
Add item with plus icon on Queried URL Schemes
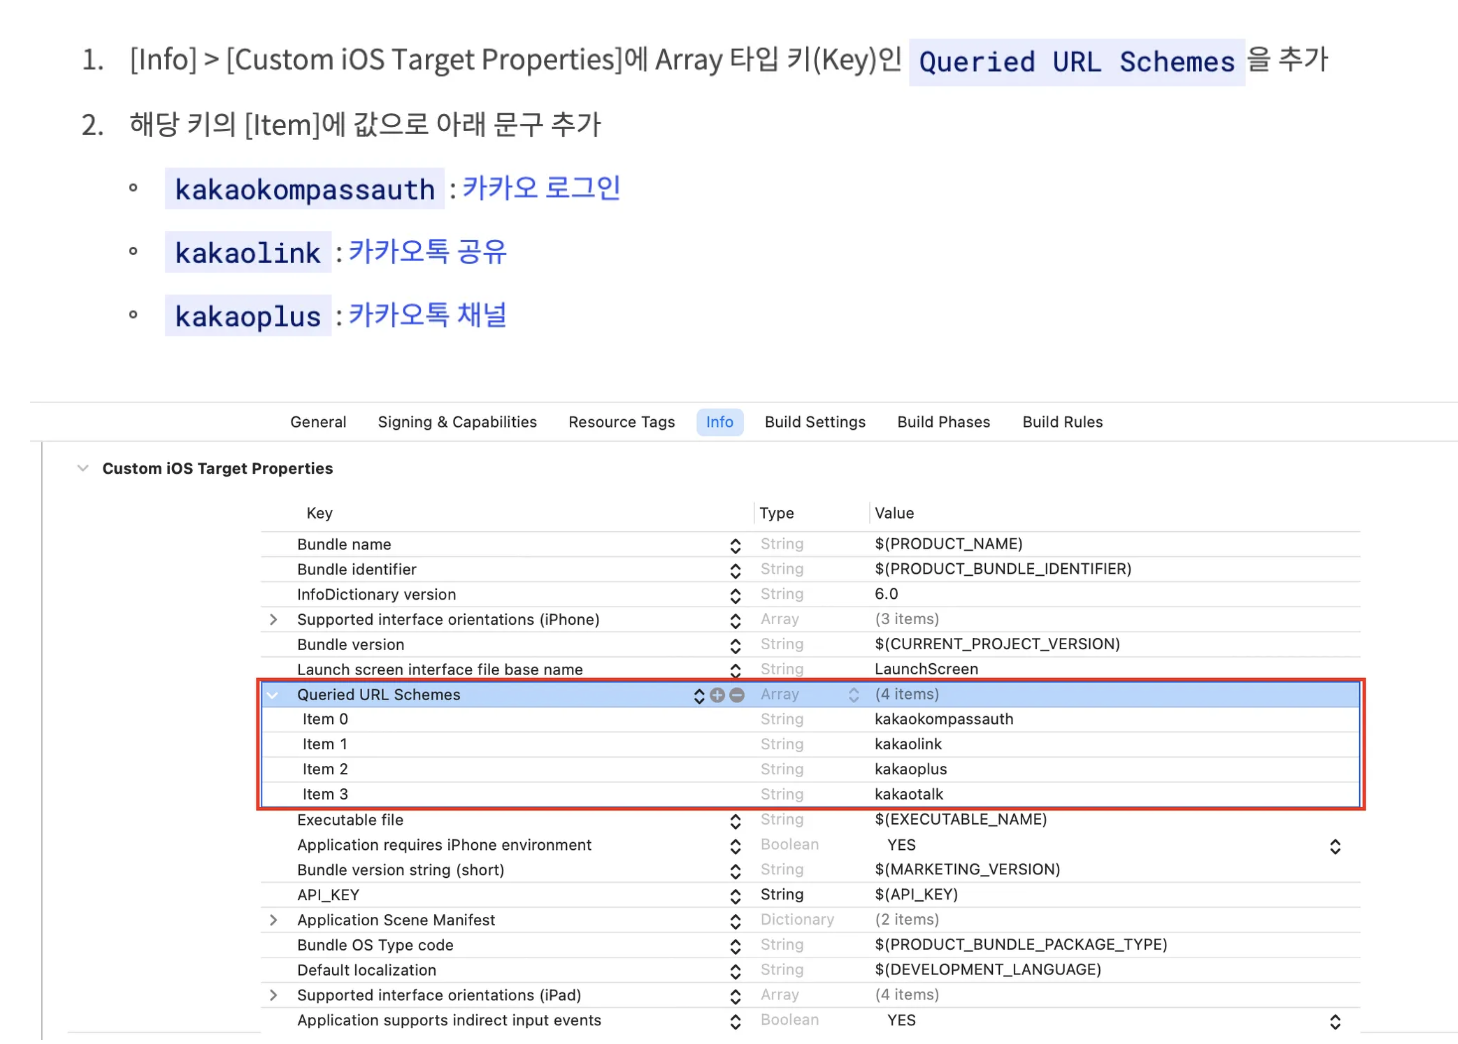pos(717,695)
